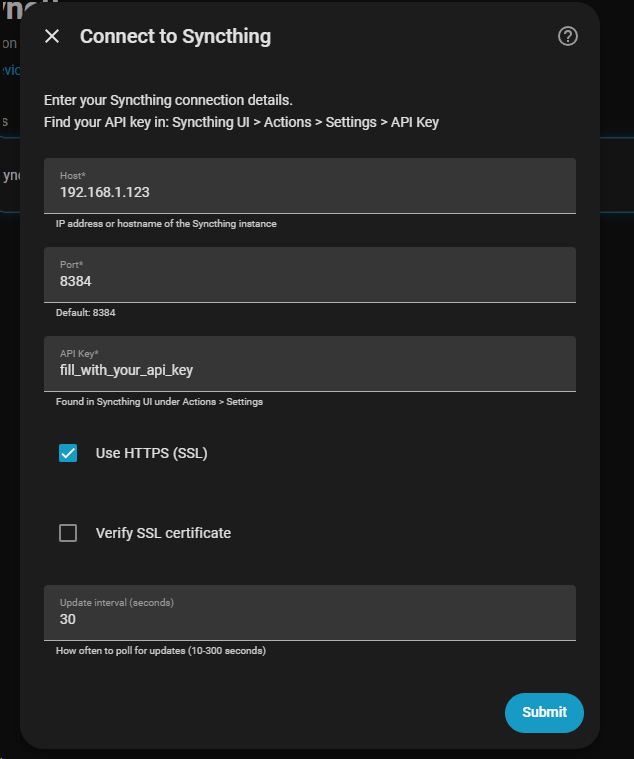The image size is (634, 759).
Task: Click the 'Verify SSL certificate' label text
Action: click(x=163, y=533)
